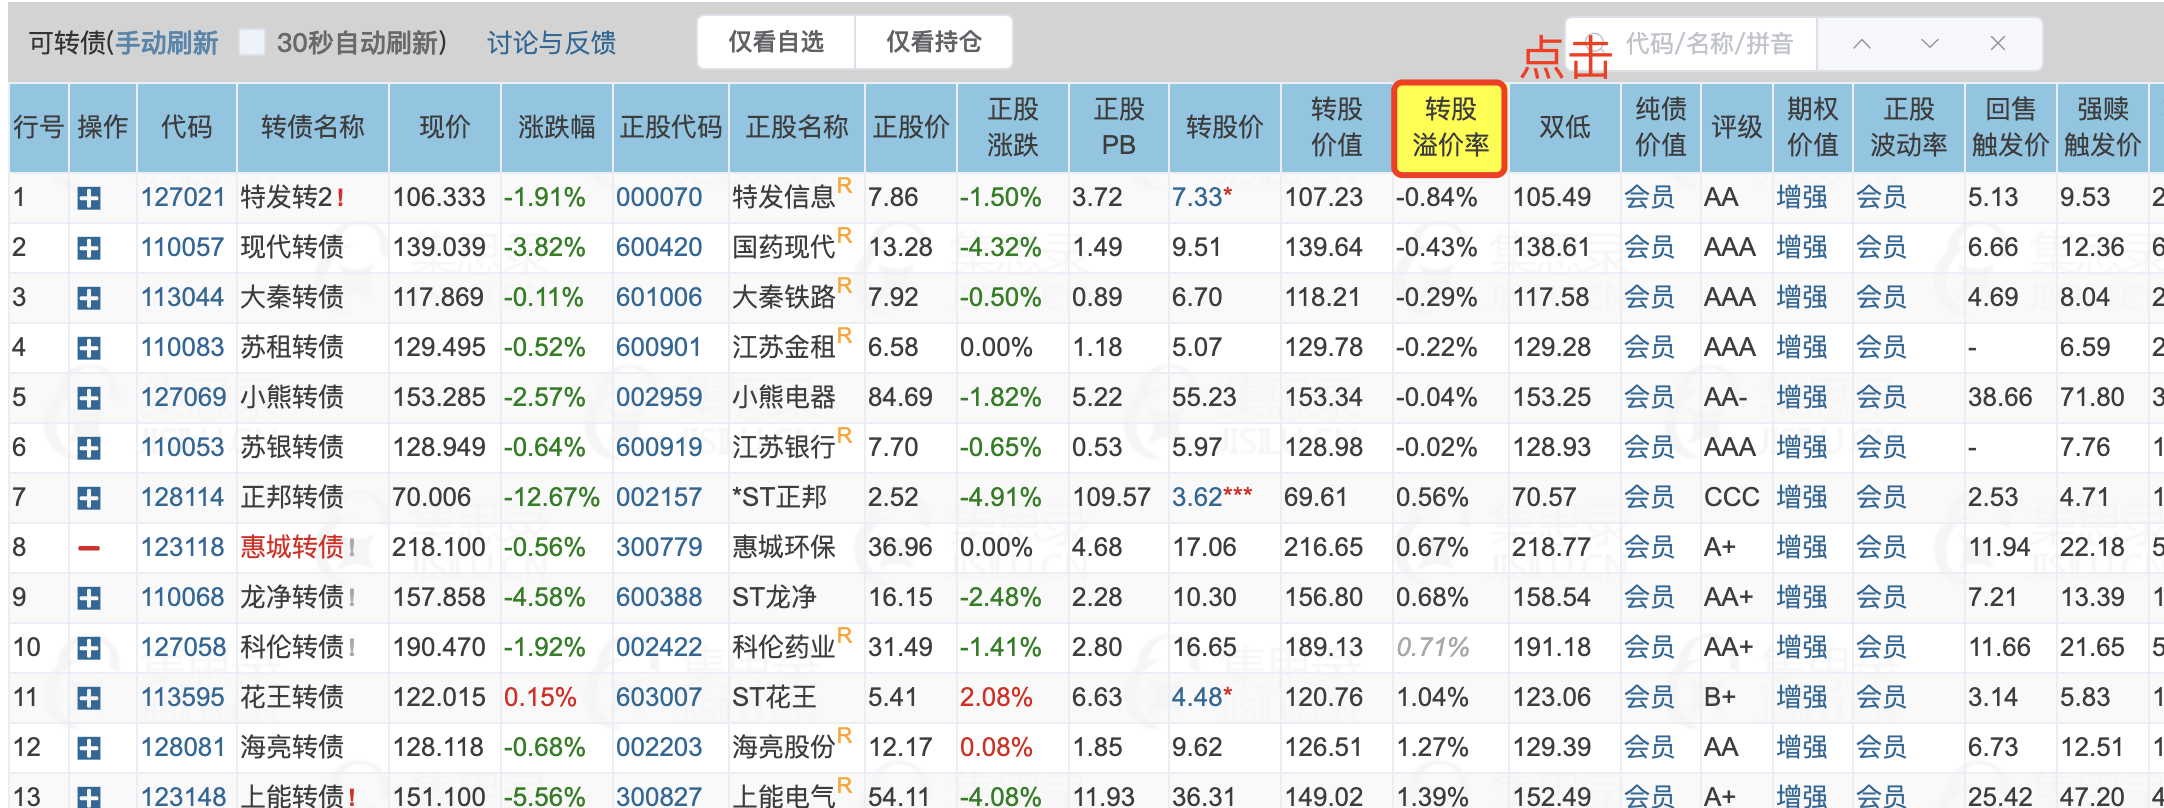The width and height of the screenshot is (2164, 808).
Task: Open bond code 123118 link
Action: click(183, 547)
